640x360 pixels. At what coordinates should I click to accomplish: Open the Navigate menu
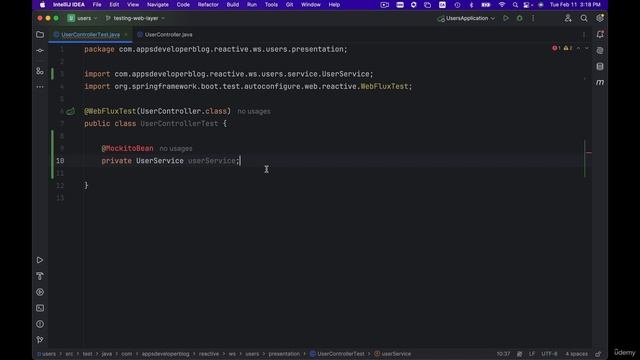coord(158,5)
